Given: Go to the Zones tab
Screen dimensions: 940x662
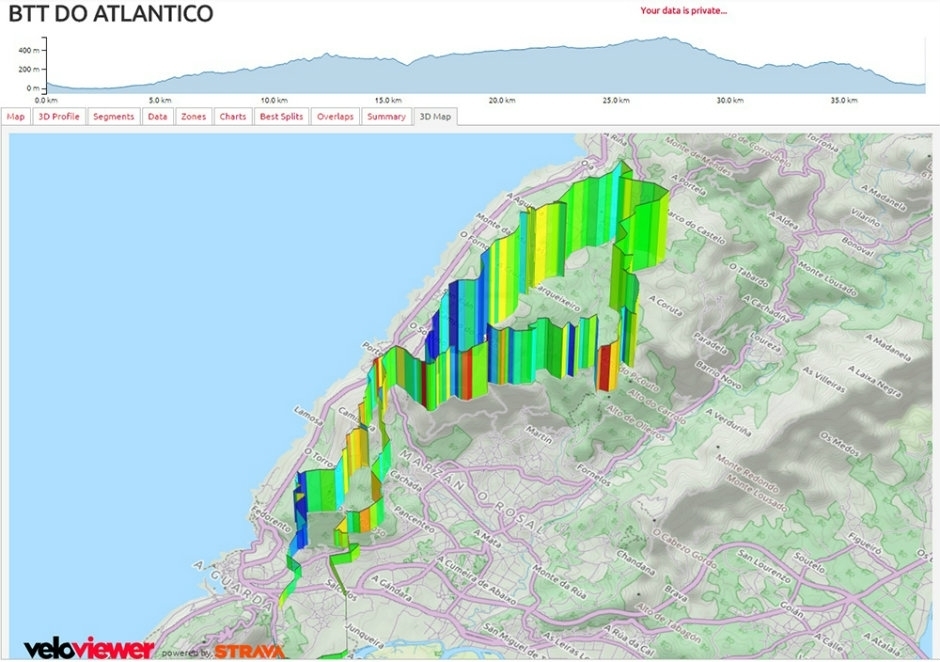Looking at the screenshot, I should click(x=193, y=117).
